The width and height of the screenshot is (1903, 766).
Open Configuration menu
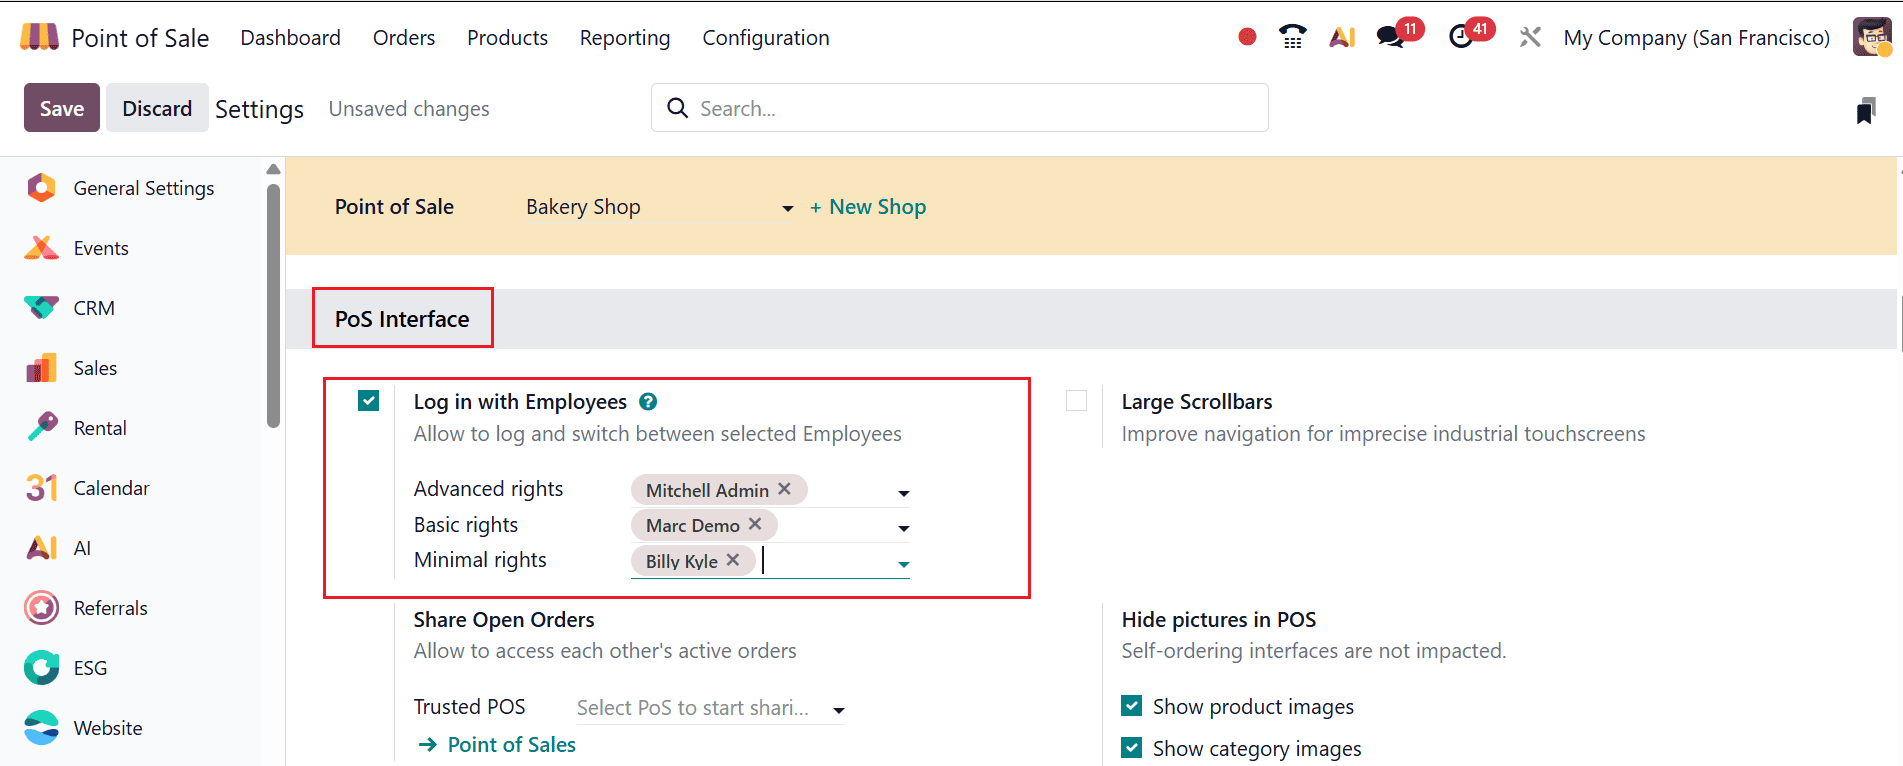tap(766, 38)
